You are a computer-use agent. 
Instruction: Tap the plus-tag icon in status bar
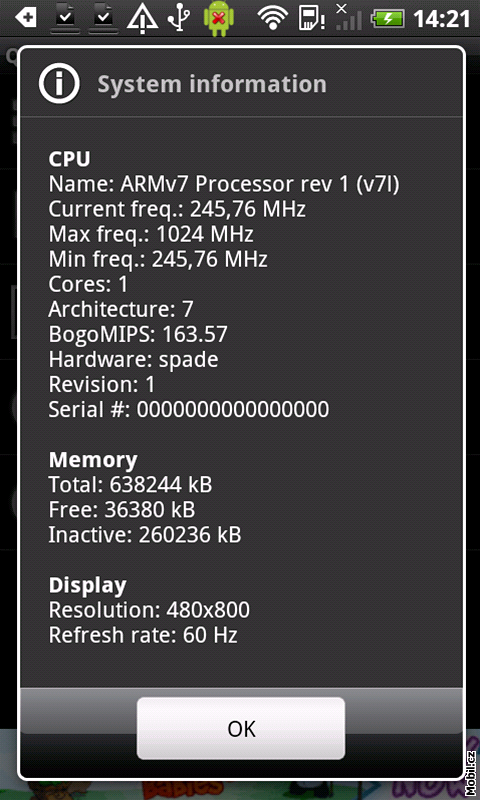click(26, 18)
